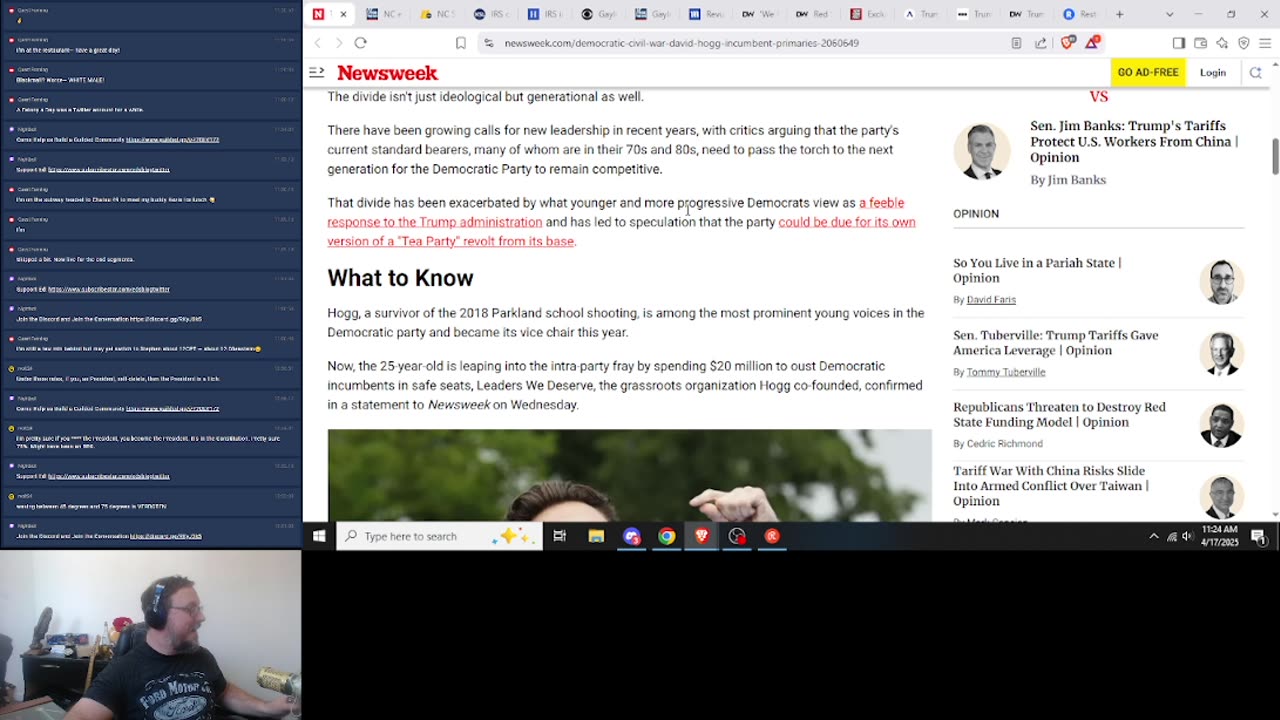The height and width of the screenshot is (720, 1280).
Task: Reload the Newsweek page
Action: [361, 43]
